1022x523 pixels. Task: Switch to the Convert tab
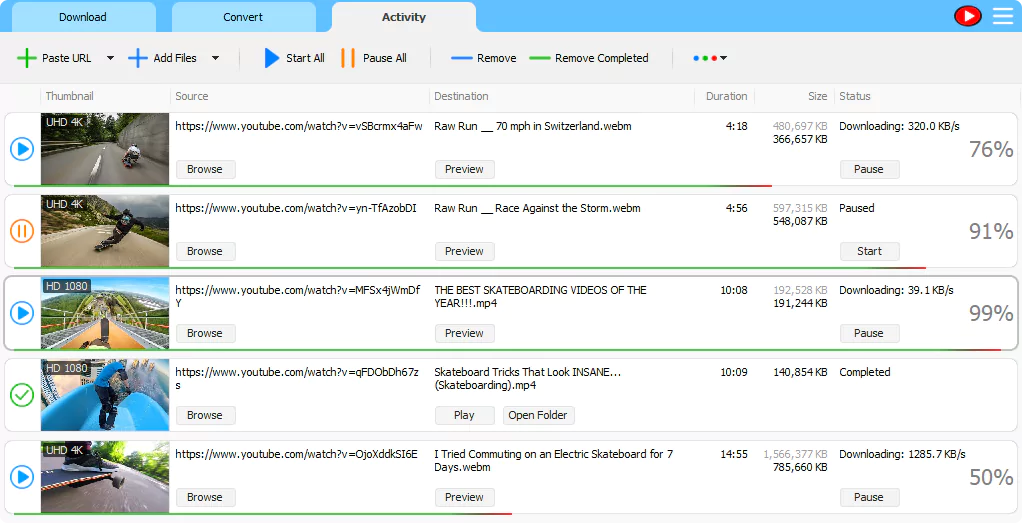[243, 17]
